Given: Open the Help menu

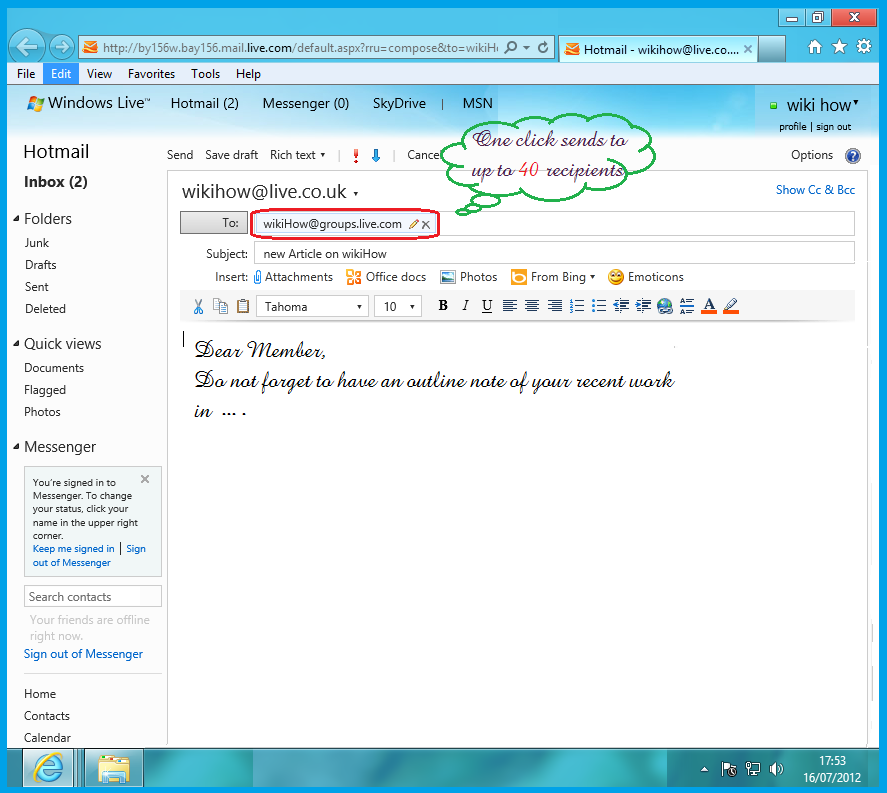Looking at the screenshot, I should pyautogui.click(x=248, y=74).
